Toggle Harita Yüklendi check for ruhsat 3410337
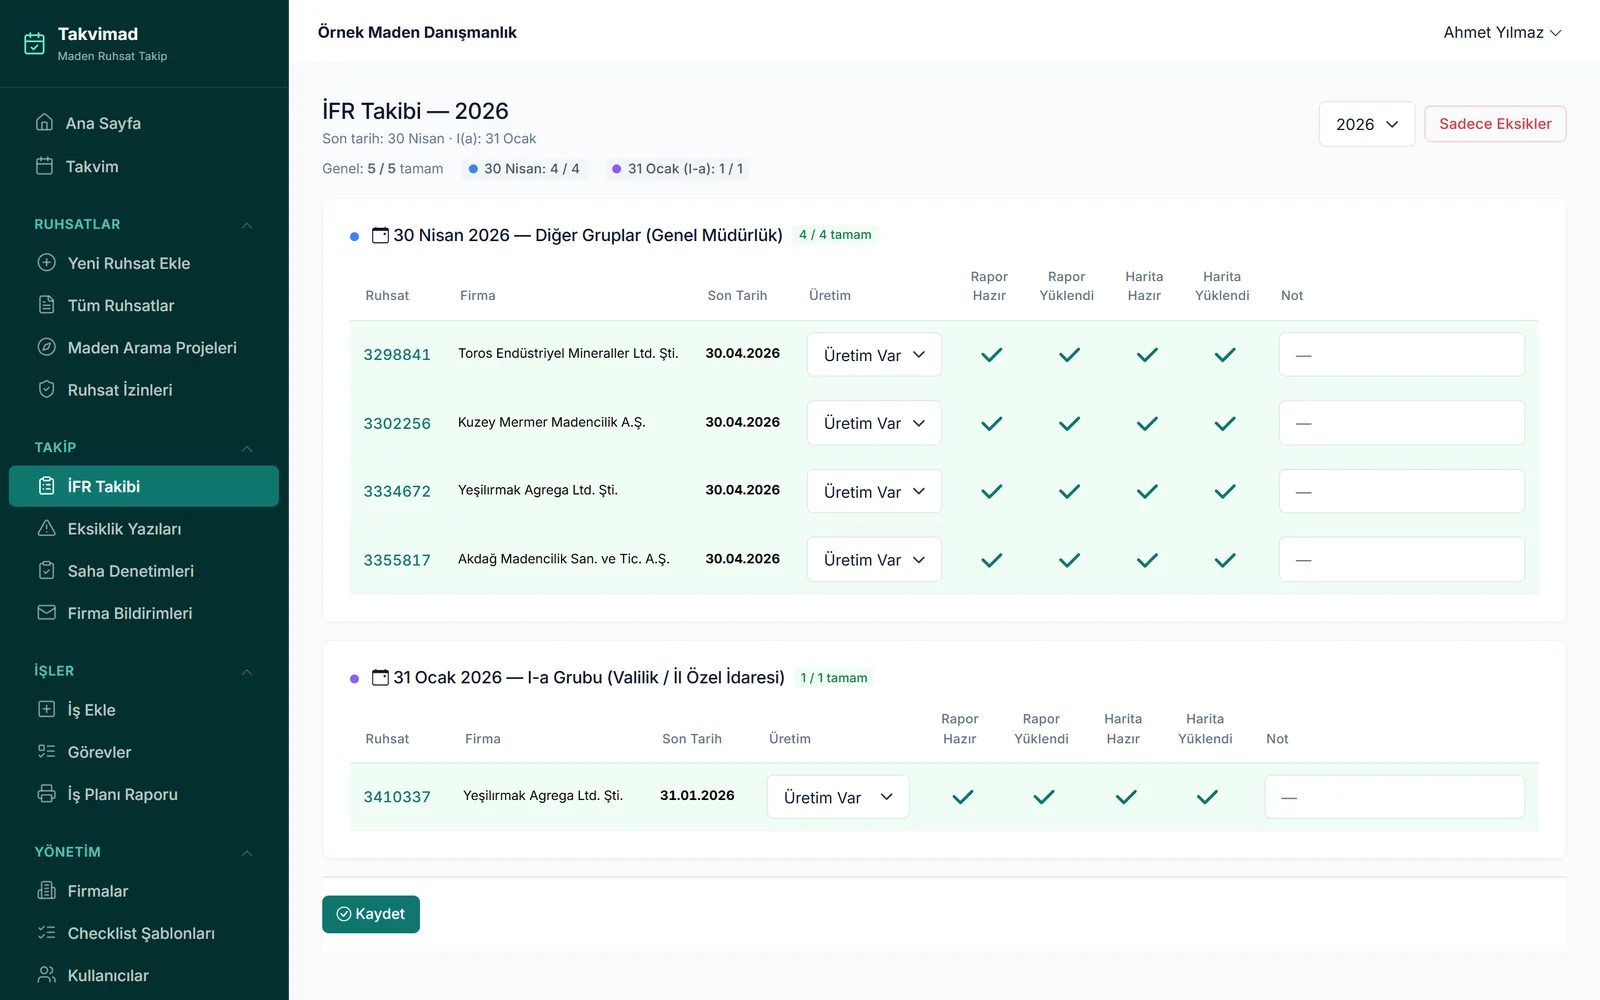Viewport: 1600px width, 1000px height. 1207,797
